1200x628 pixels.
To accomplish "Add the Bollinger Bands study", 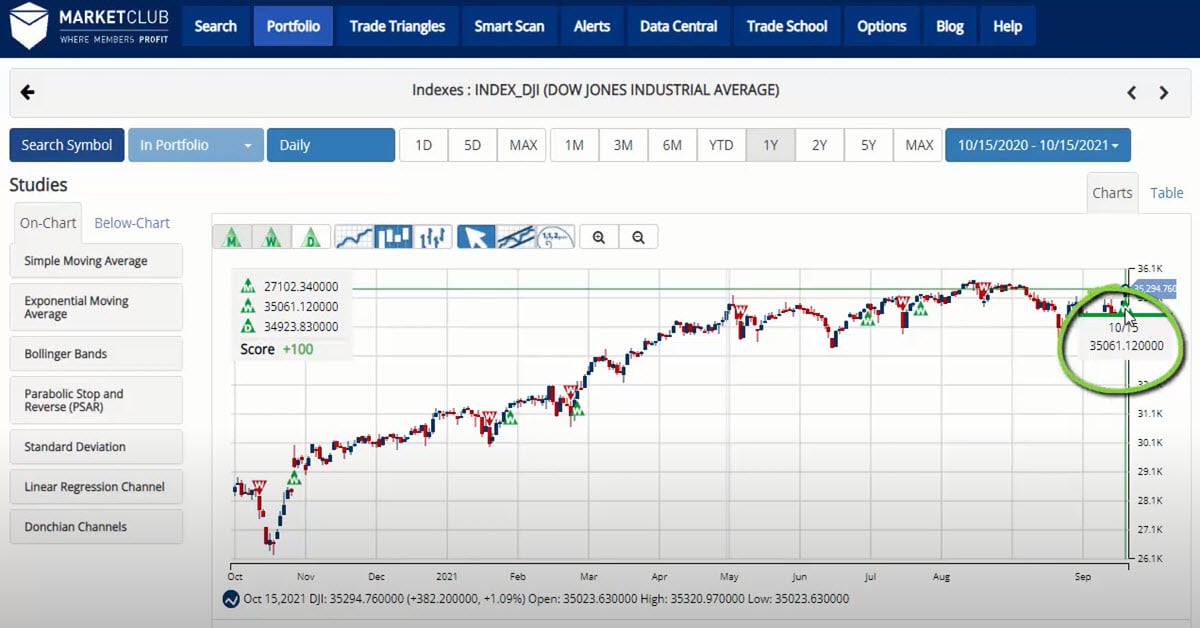I will [95, 353].
